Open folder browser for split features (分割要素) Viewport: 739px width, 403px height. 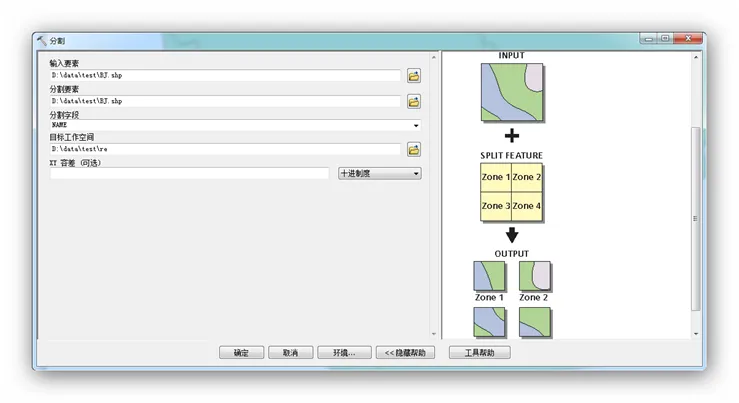413,101
